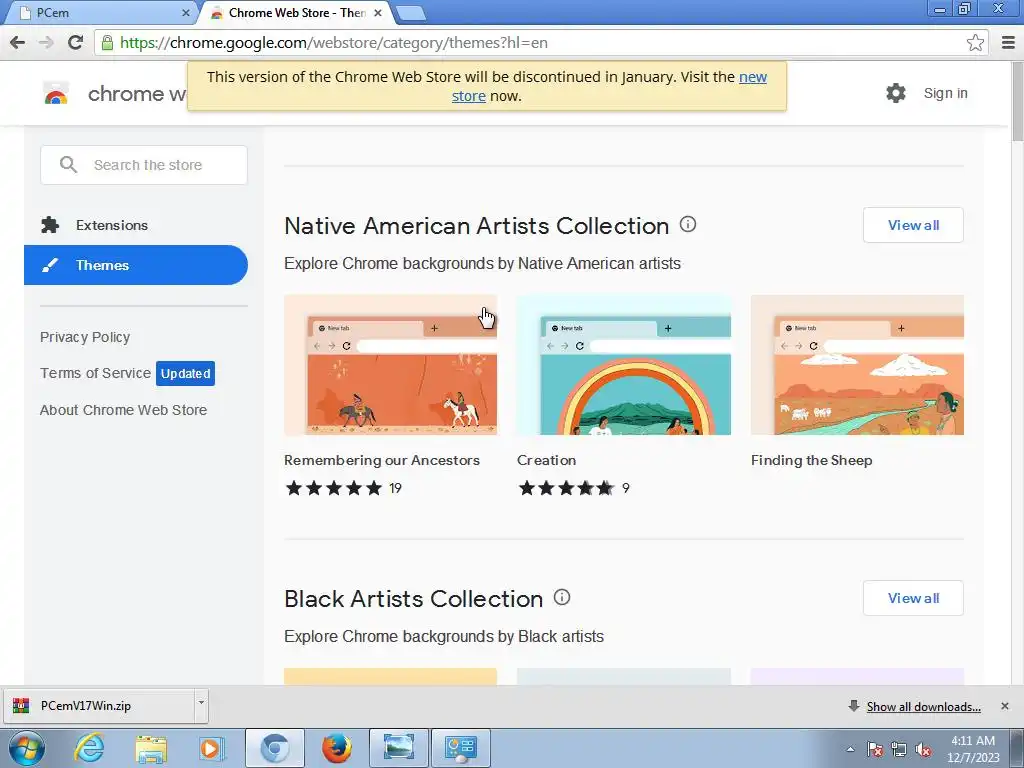Close the downloads bar
This screenshot has width=1024, height=768.
click(1004, 706)
